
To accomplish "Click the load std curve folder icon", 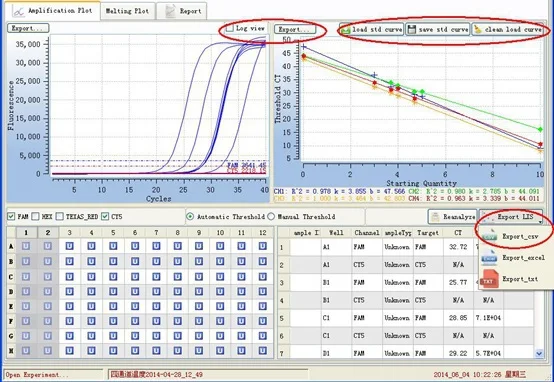I will [345, 30].
